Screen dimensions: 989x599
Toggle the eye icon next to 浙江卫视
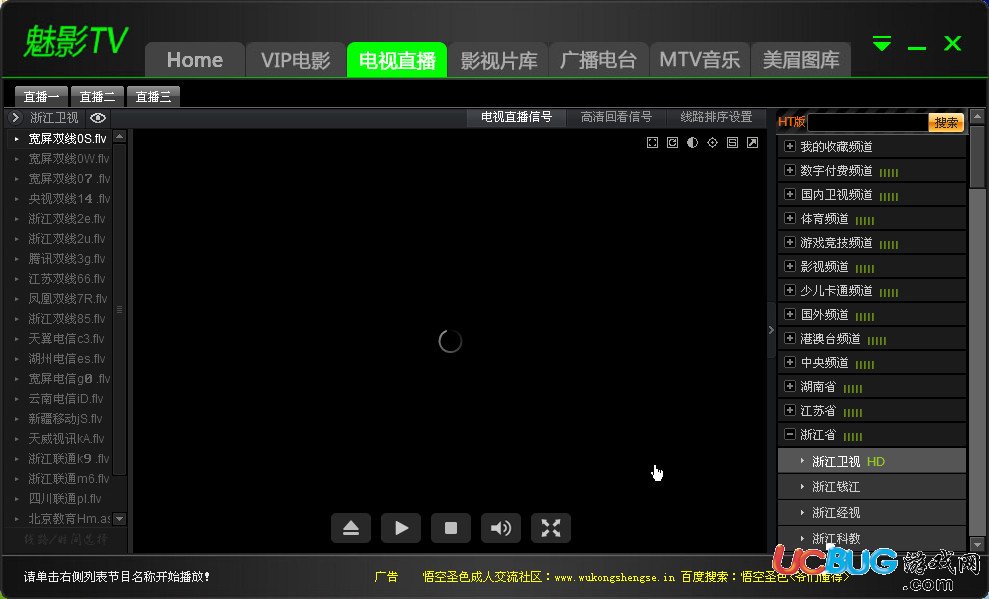coord(98,118)
